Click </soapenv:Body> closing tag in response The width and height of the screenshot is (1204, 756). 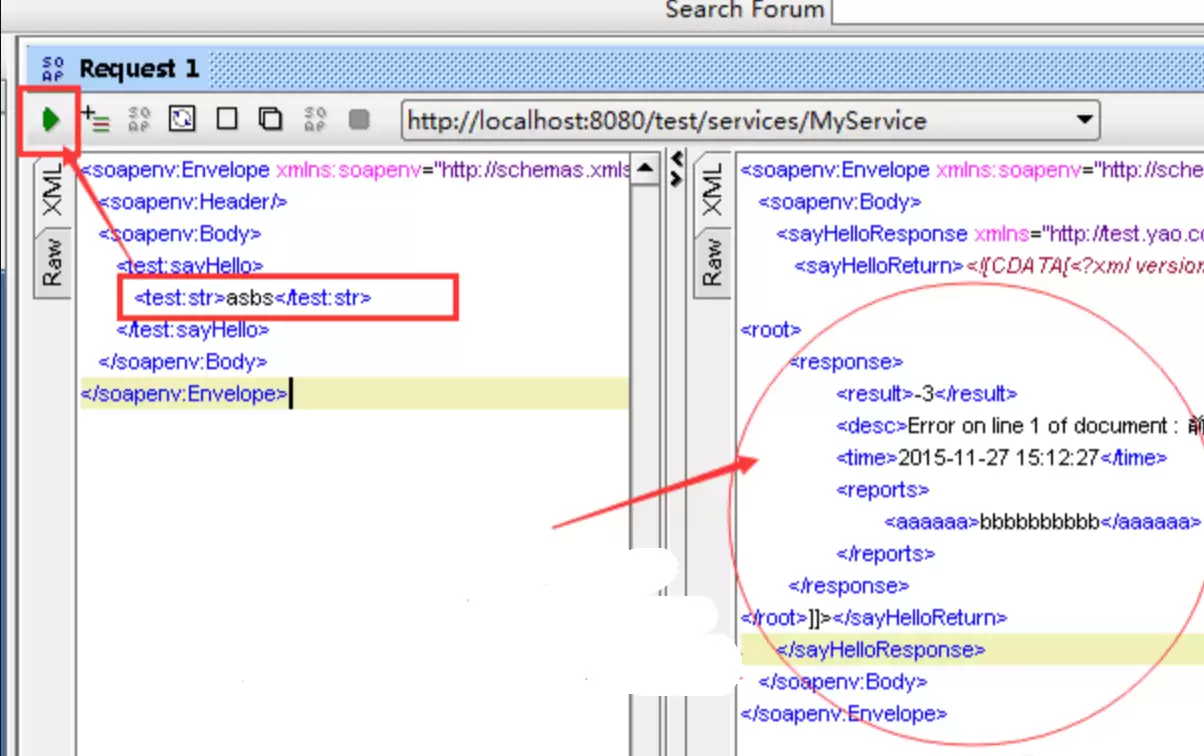[x=842, y=681]
